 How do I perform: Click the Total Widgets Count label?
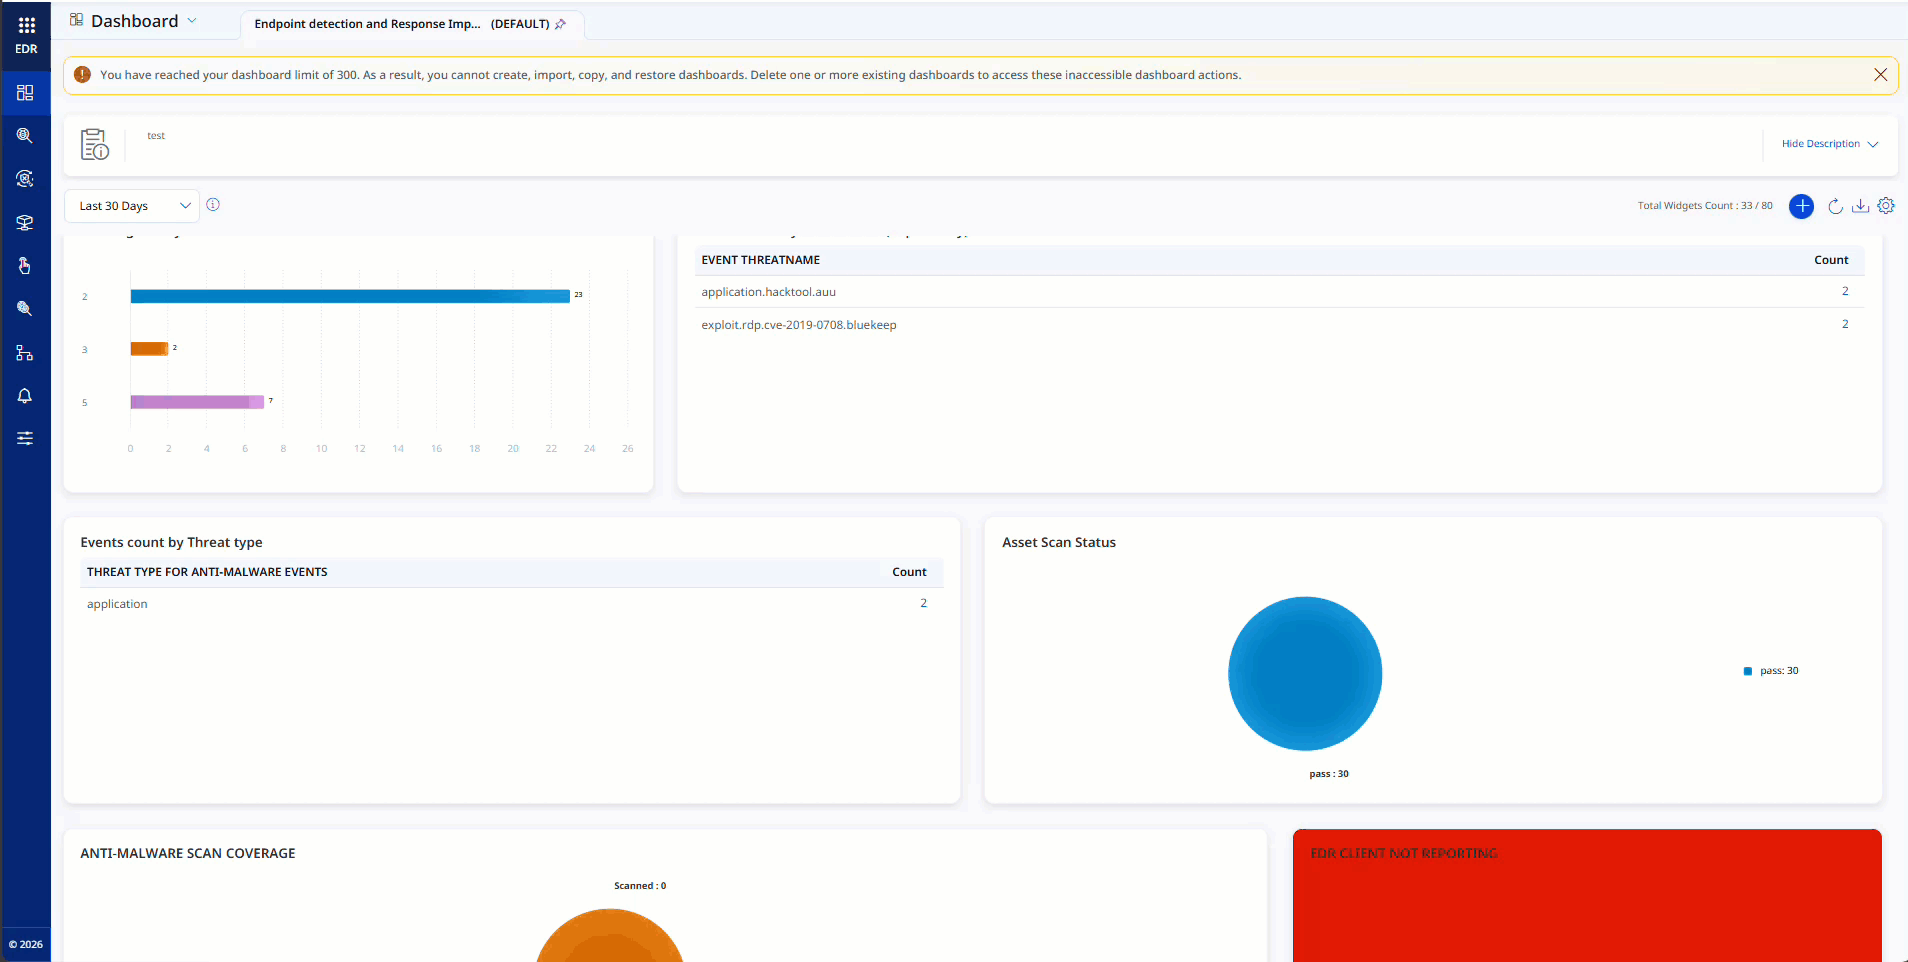[x=1705, y=206]
